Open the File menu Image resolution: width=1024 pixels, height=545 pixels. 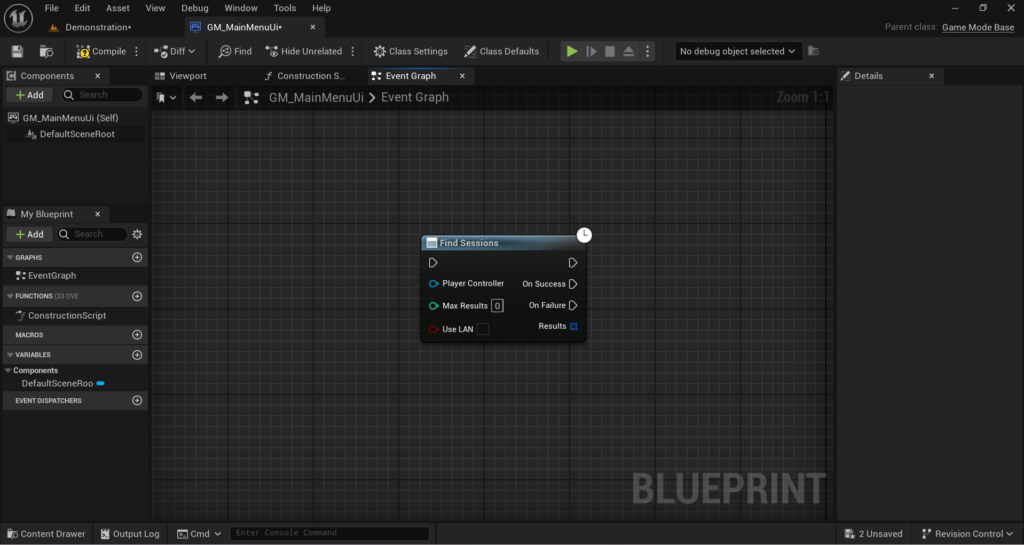tap(52, 8)
